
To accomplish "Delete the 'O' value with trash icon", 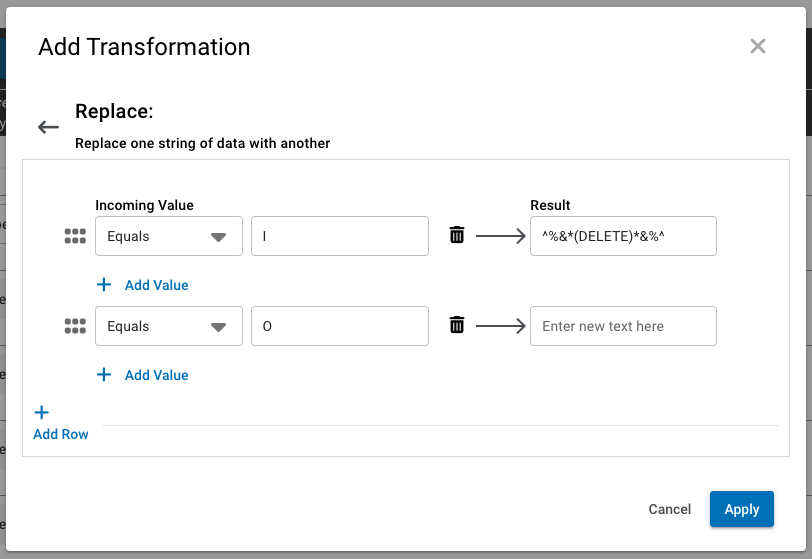I will pos(457,325).
